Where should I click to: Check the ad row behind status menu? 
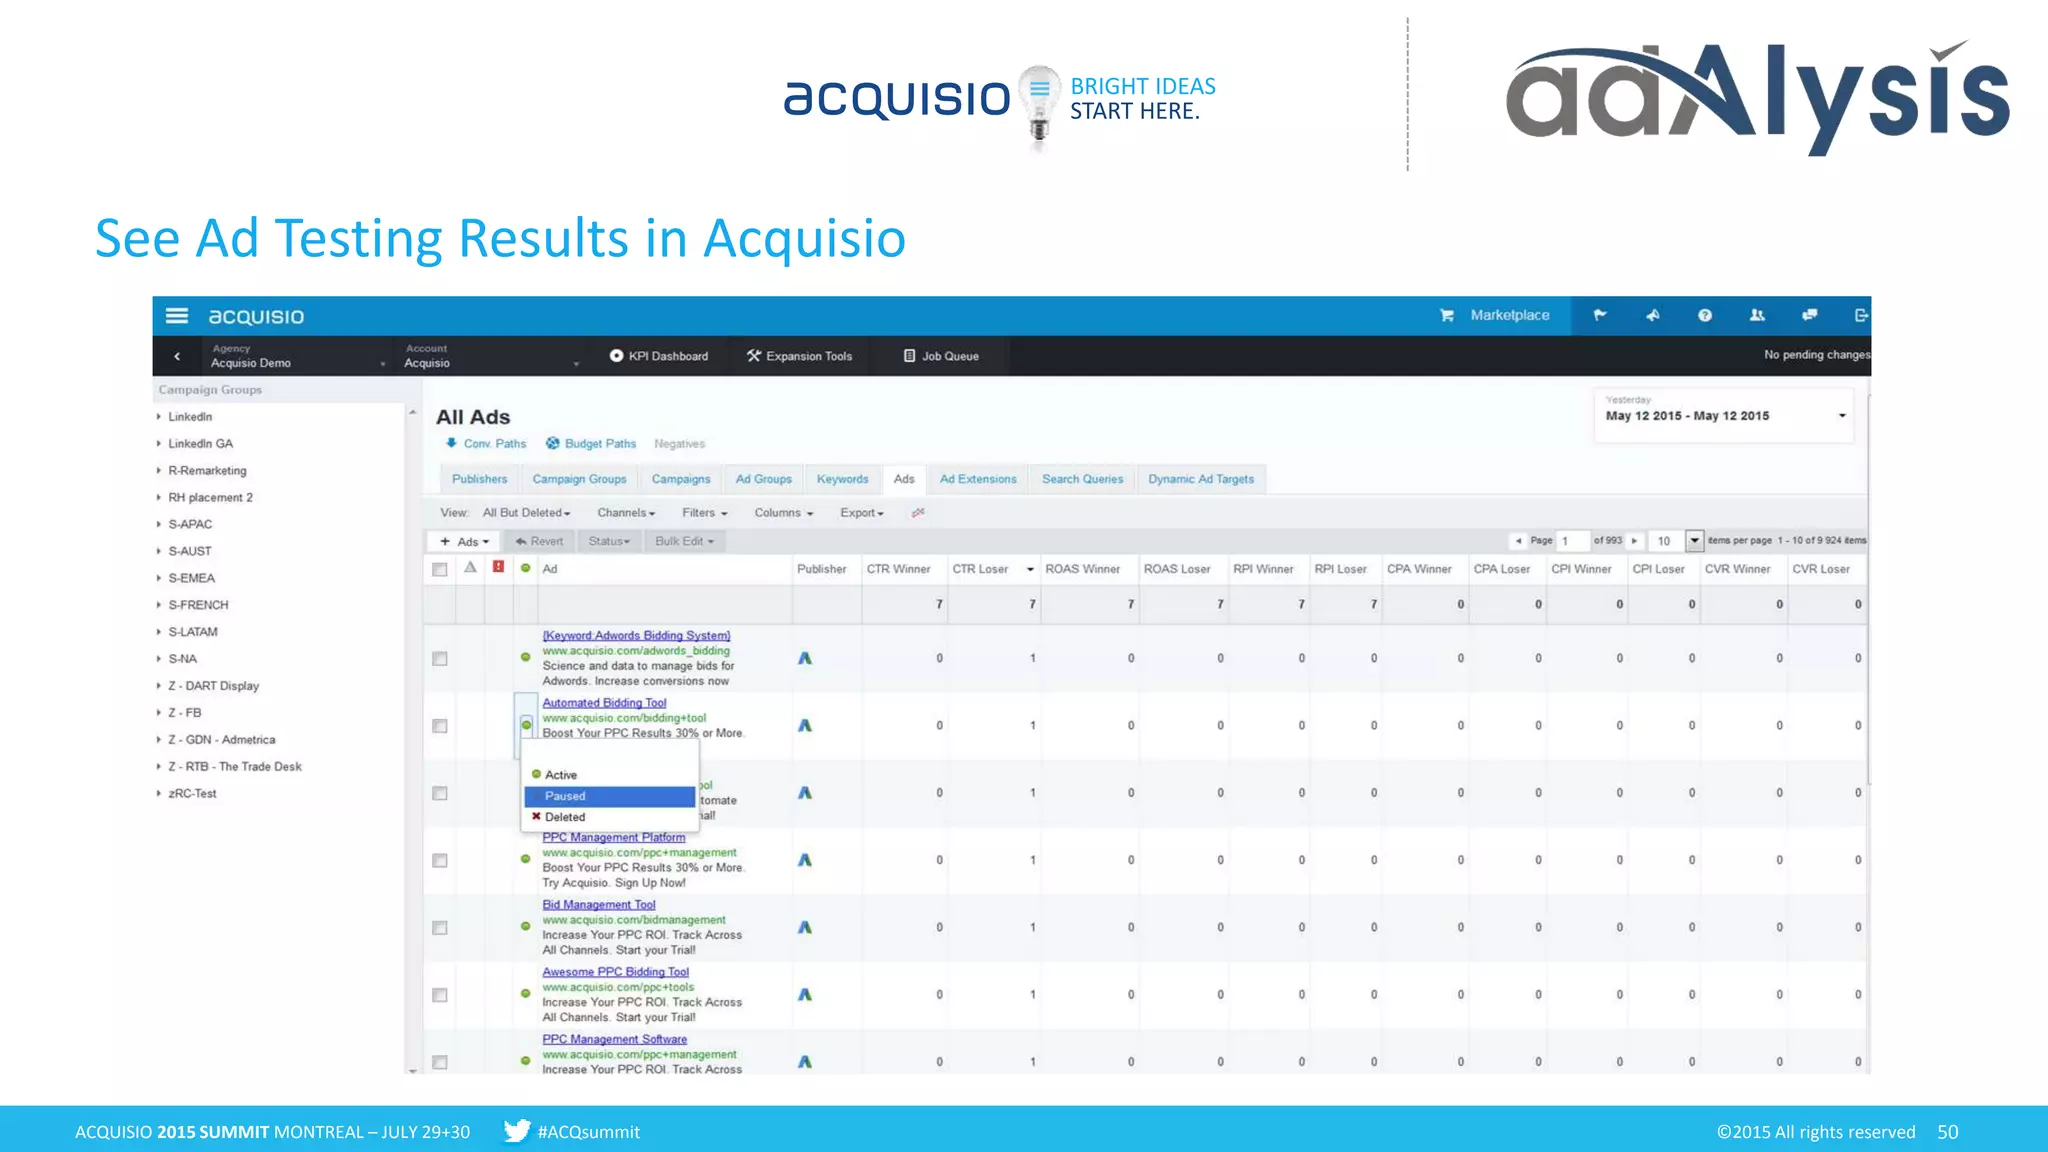(440, 793)
